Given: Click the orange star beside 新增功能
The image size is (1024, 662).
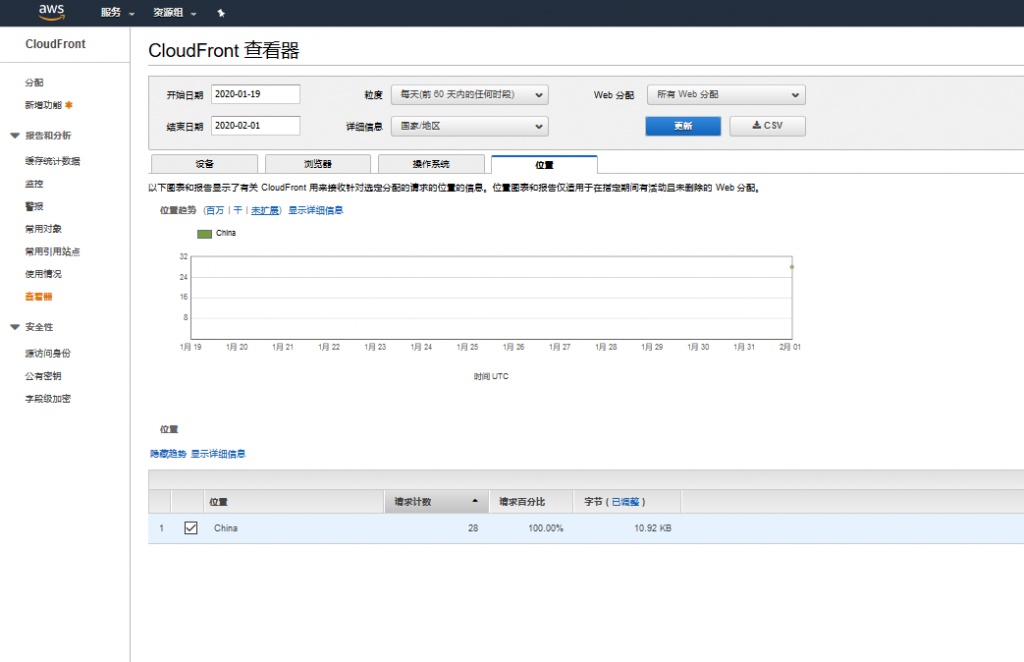Looking at the screenshot, I should click(69, 104).
